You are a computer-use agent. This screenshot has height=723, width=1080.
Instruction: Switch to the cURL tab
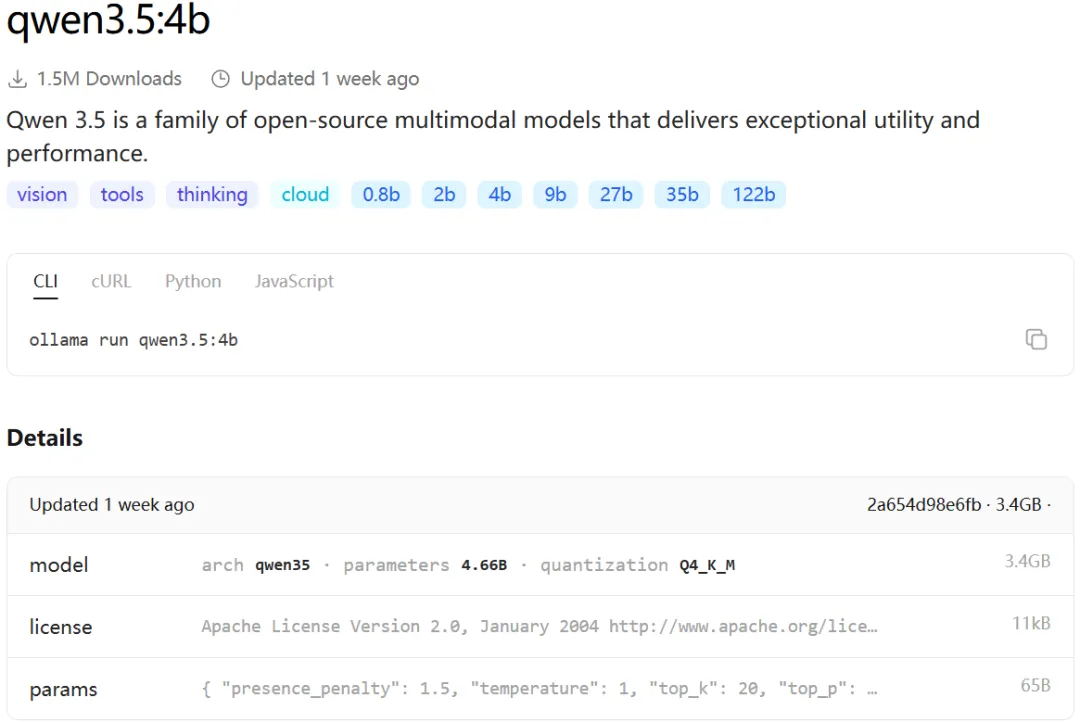click(111, 282)
